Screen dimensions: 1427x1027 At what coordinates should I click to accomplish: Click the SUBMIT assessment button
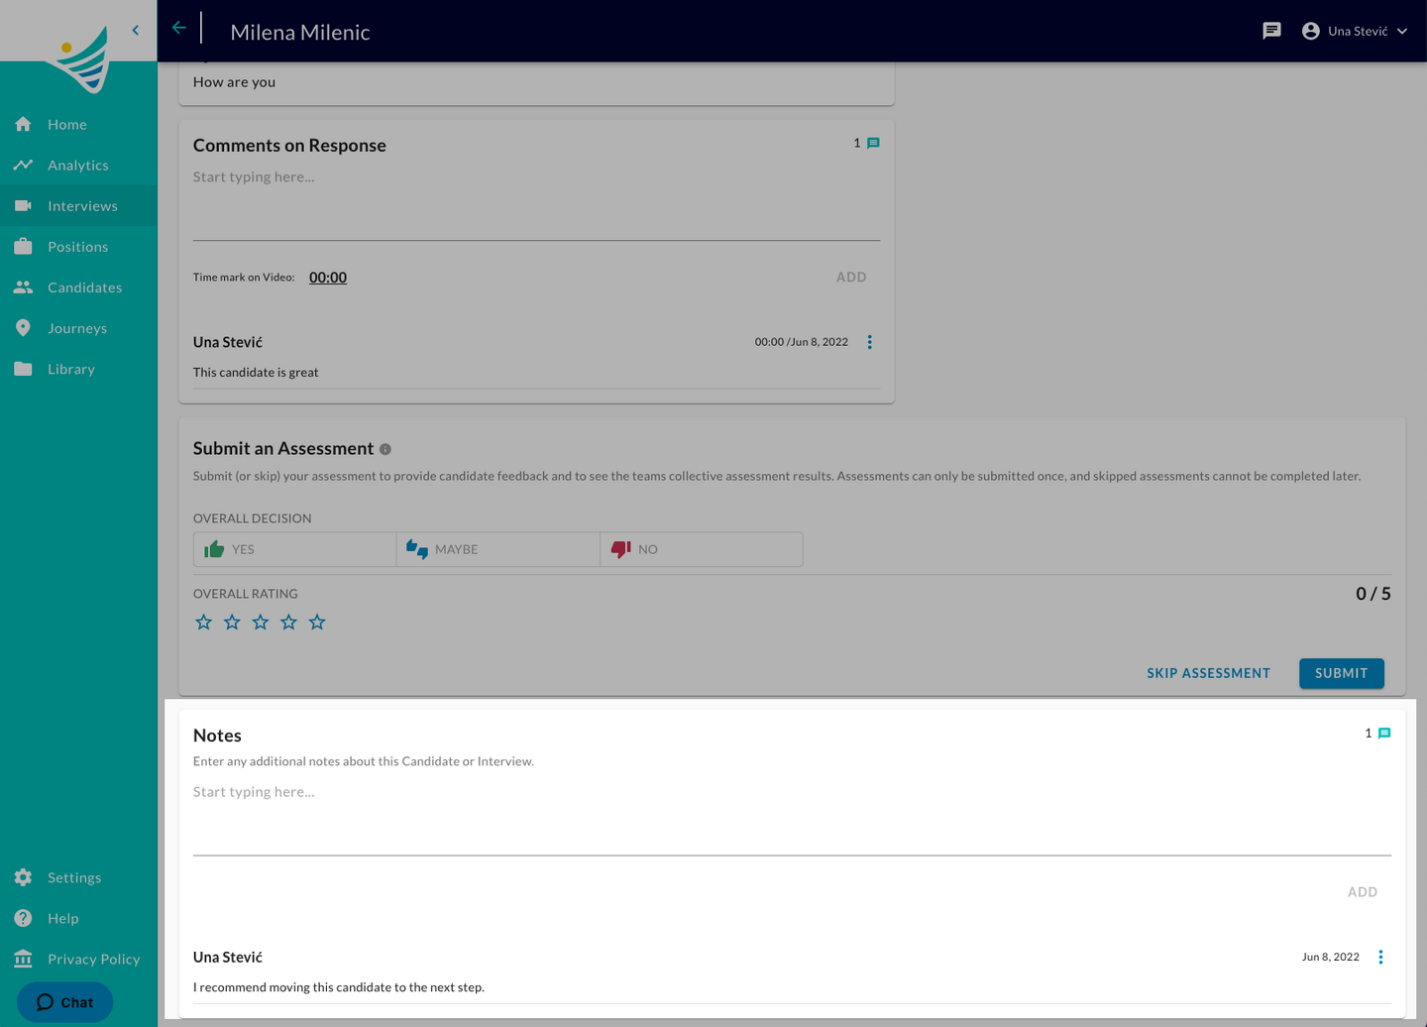[x=1341, y=673]
